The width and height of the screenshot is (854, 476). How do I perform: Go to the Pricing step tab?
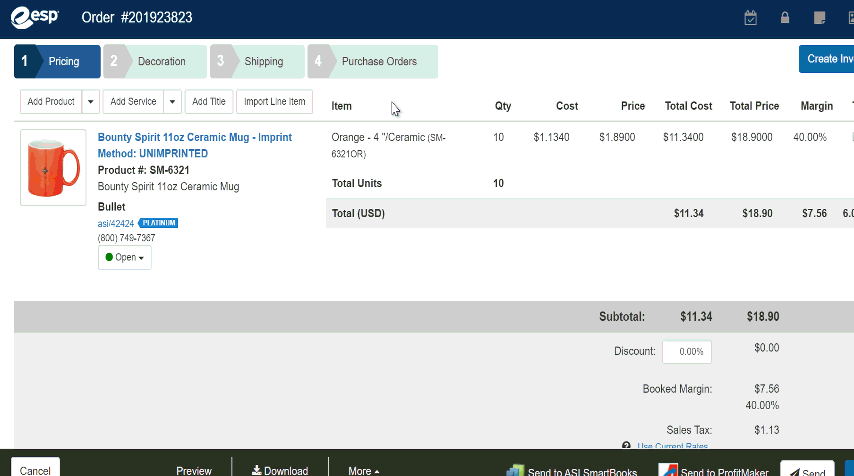pyautogui.click(x=57, y=61)
